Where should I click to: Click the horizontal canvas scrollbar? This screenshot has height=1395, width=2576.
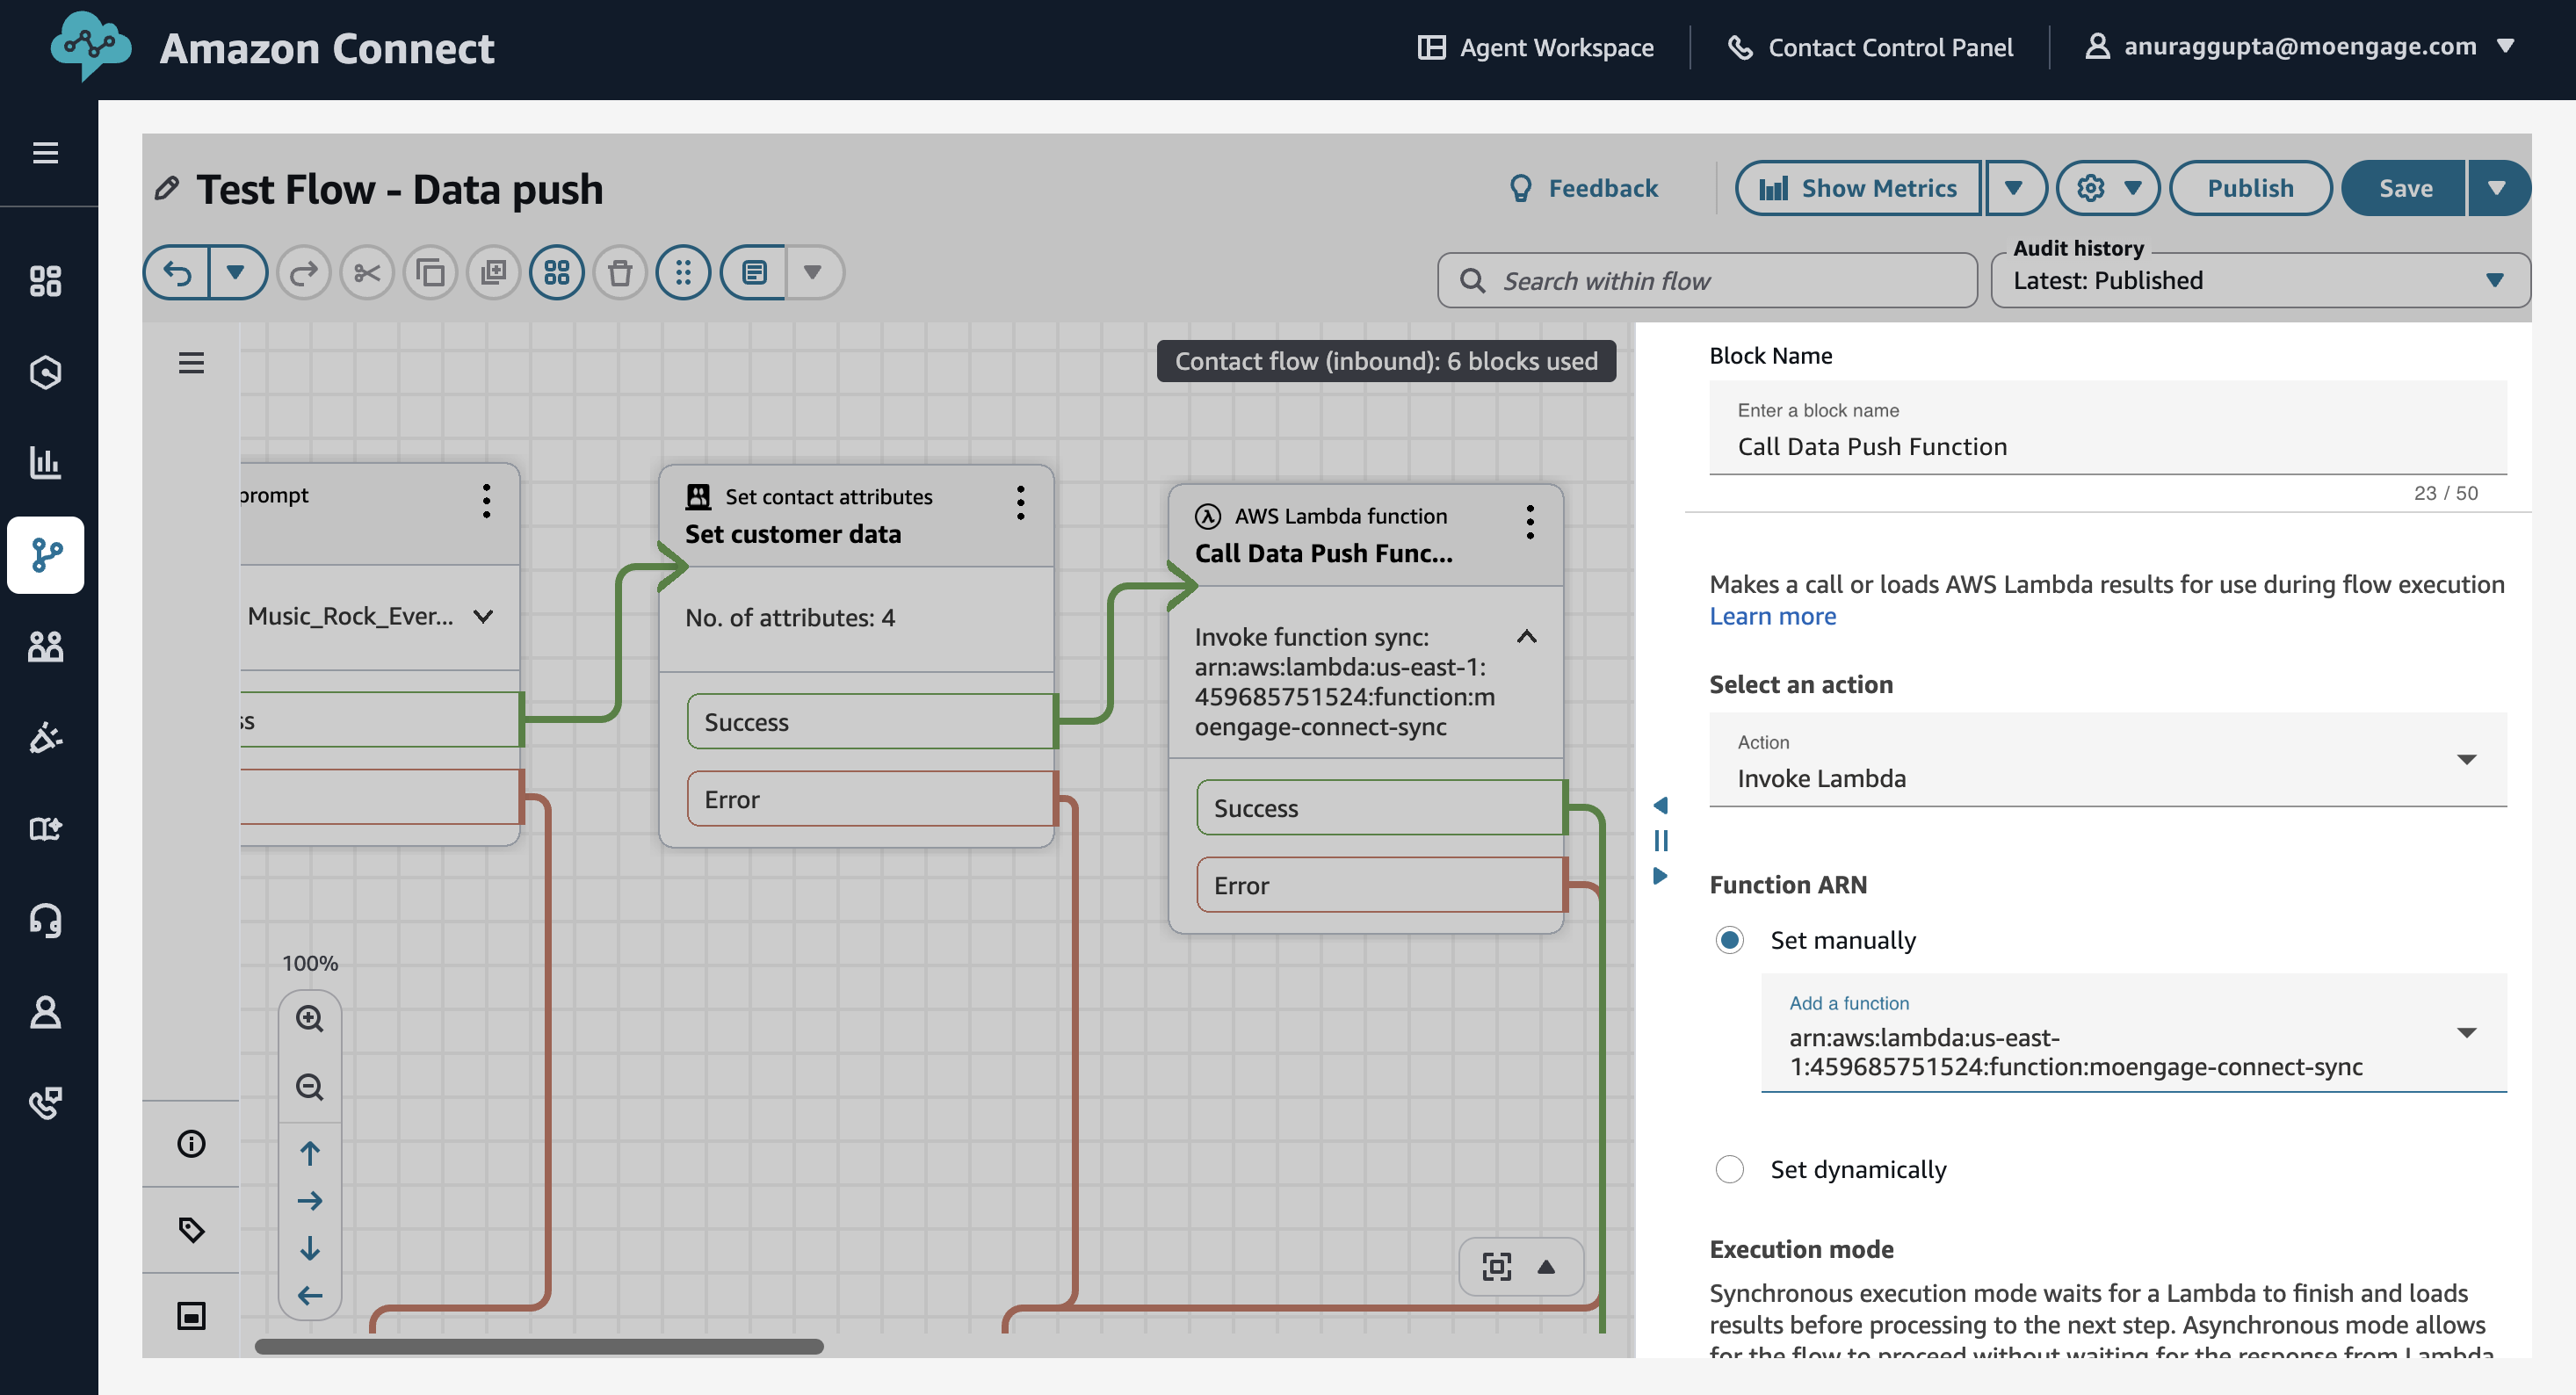pos(539,1347)
